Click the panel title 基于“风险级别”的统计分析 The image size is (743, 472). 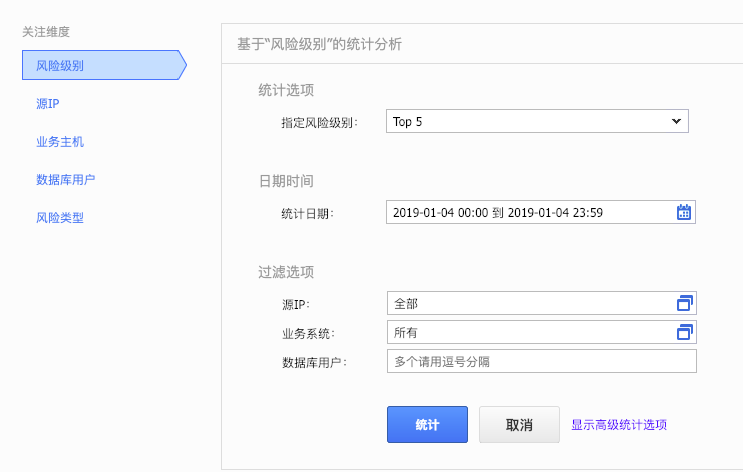click(320, 45)
